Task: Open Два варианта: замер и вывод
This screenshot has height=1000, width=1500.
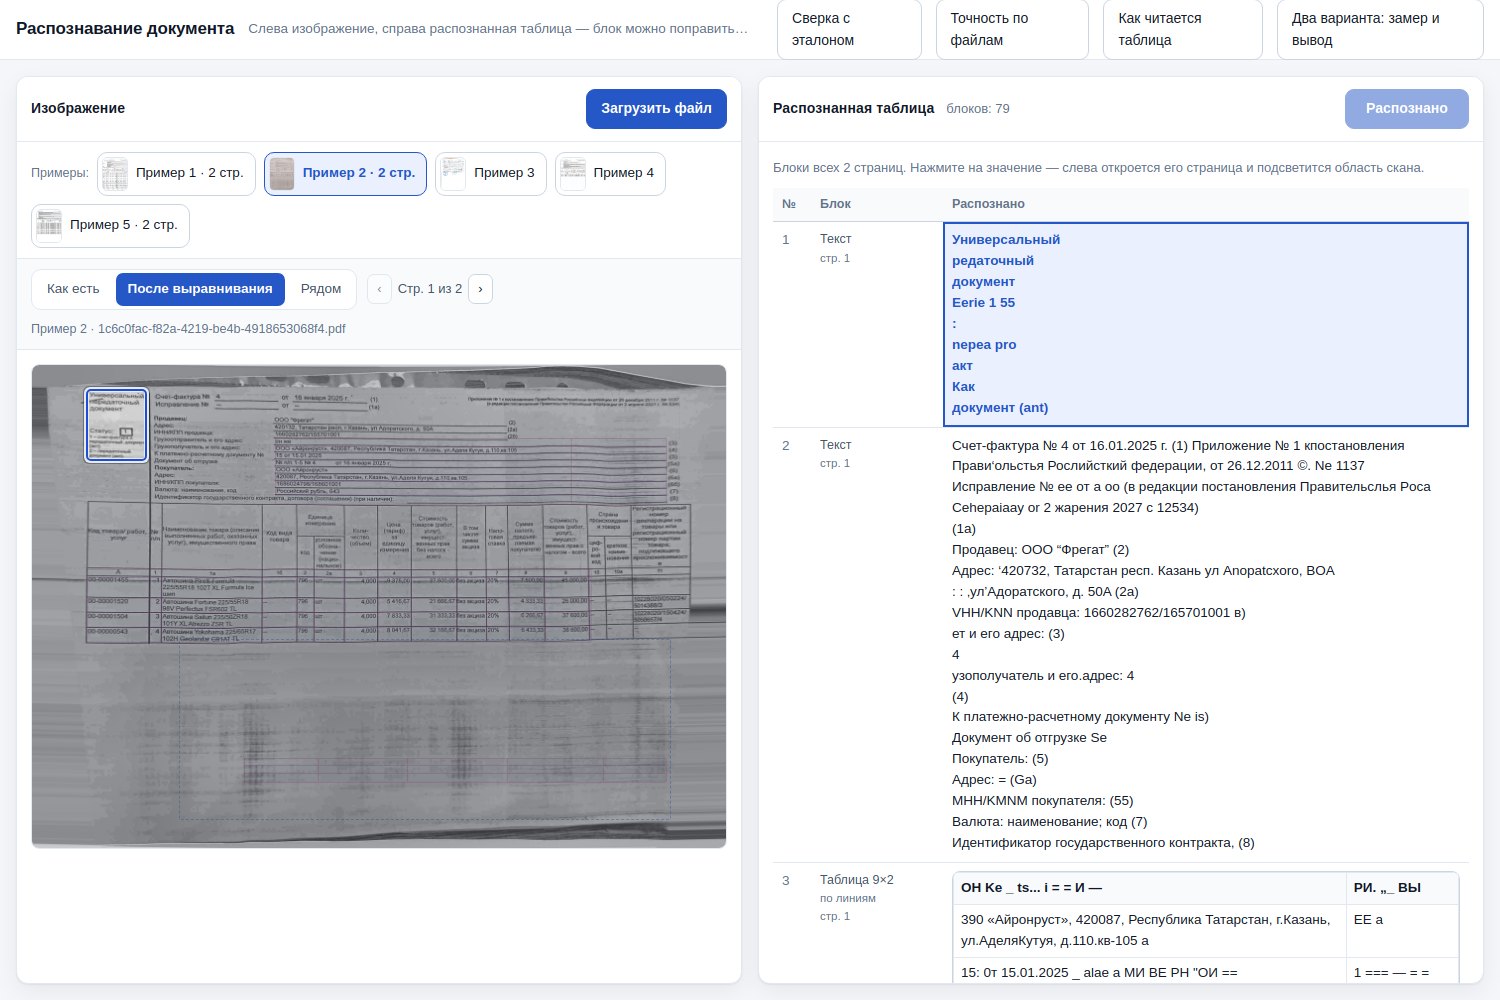Action: click(1380, 29)
